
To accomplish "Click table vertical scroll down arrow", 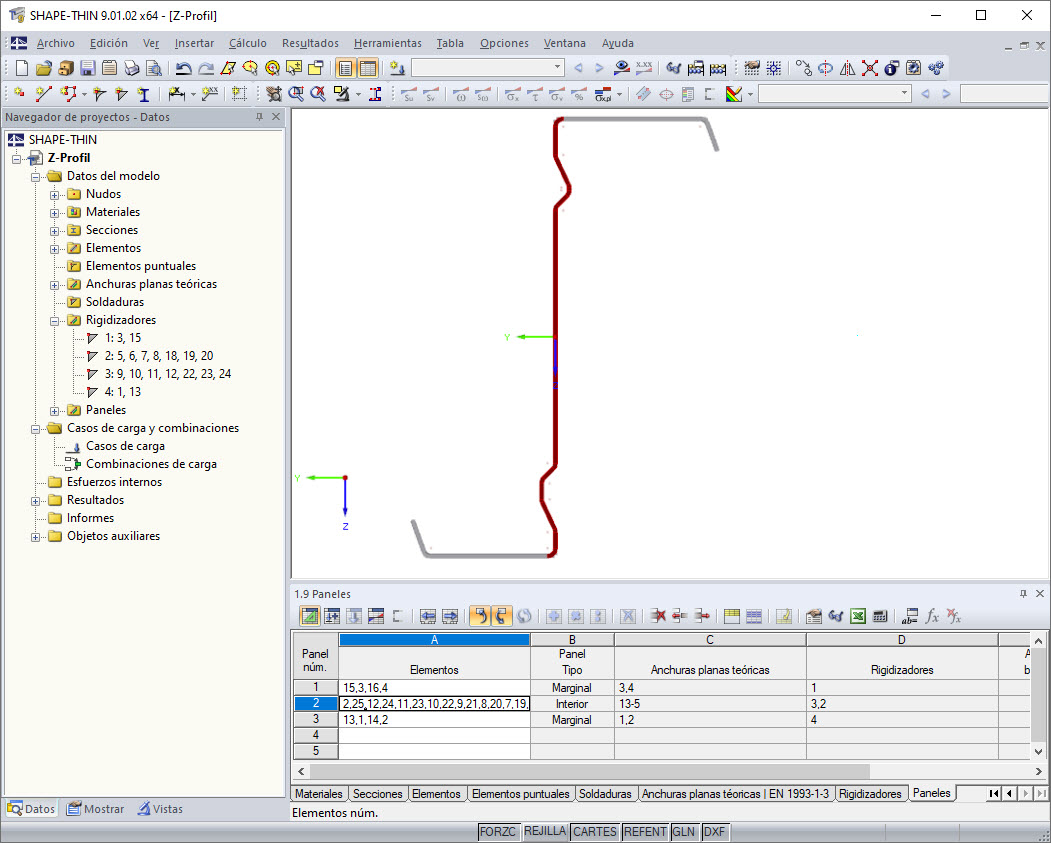I will pyautogui.click(x=1038, y=751).
